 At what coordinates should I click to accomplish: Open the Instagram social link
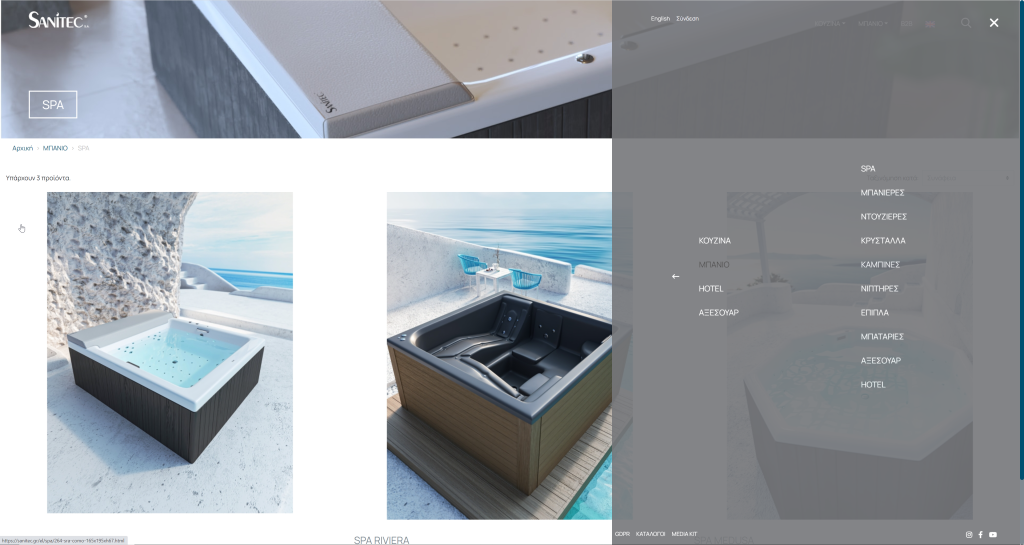(968, 535)
